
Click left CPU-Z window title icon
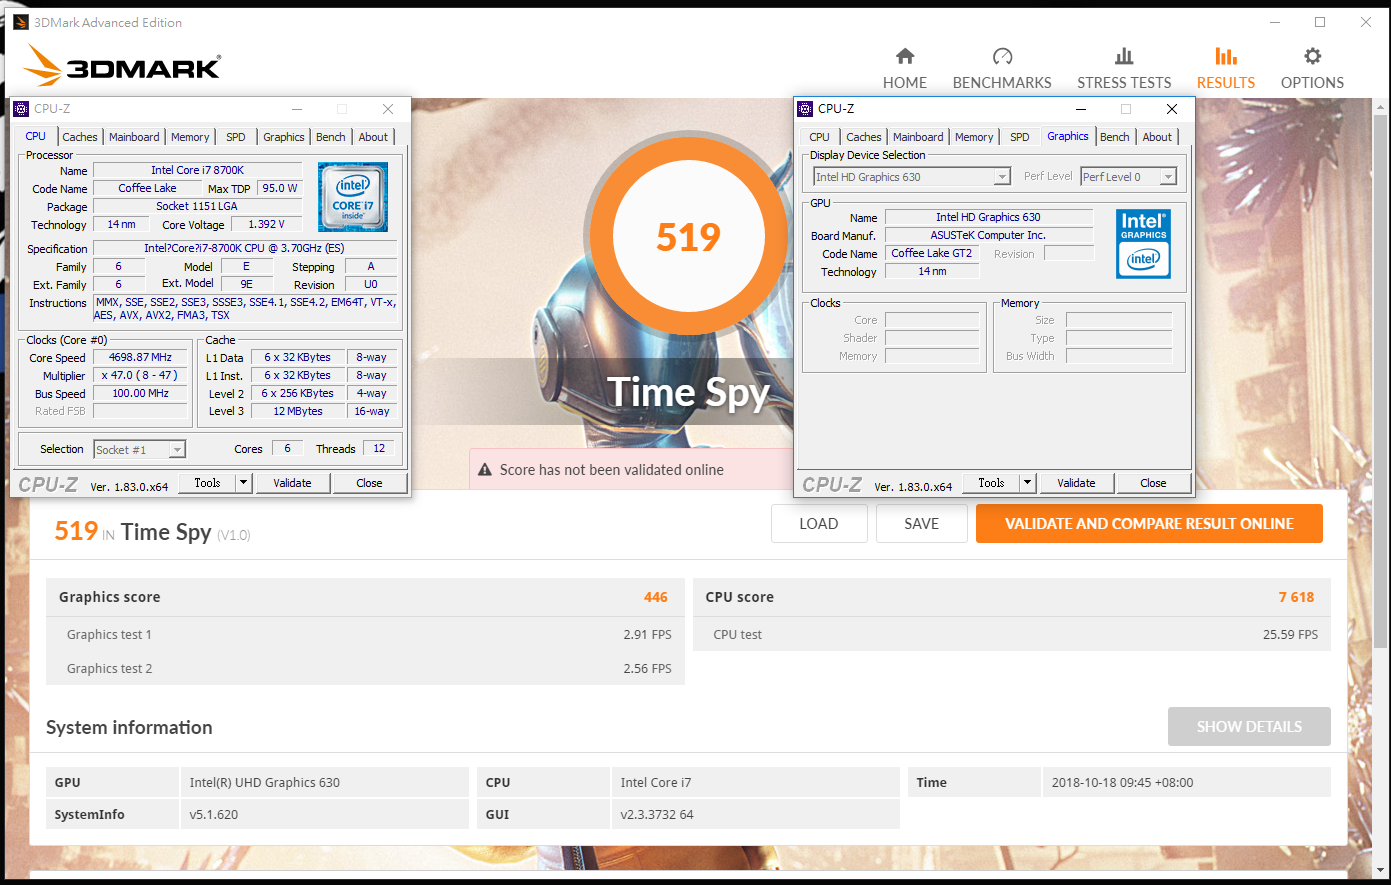coord(21,109)
